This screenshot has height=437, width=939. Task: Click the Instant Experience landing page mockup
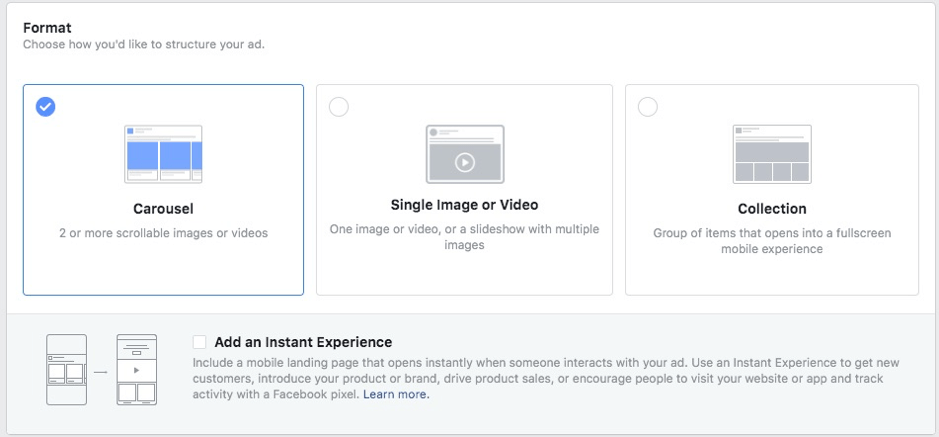[x=137, y=369]
